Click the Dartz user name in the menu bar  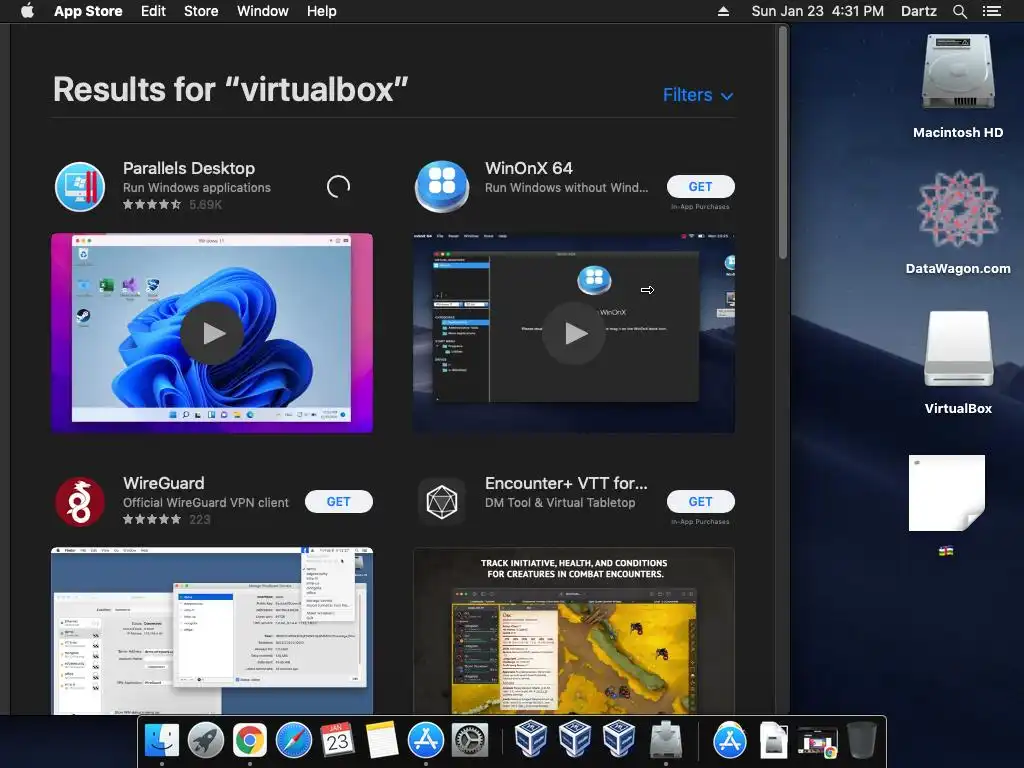pos(918,11)
